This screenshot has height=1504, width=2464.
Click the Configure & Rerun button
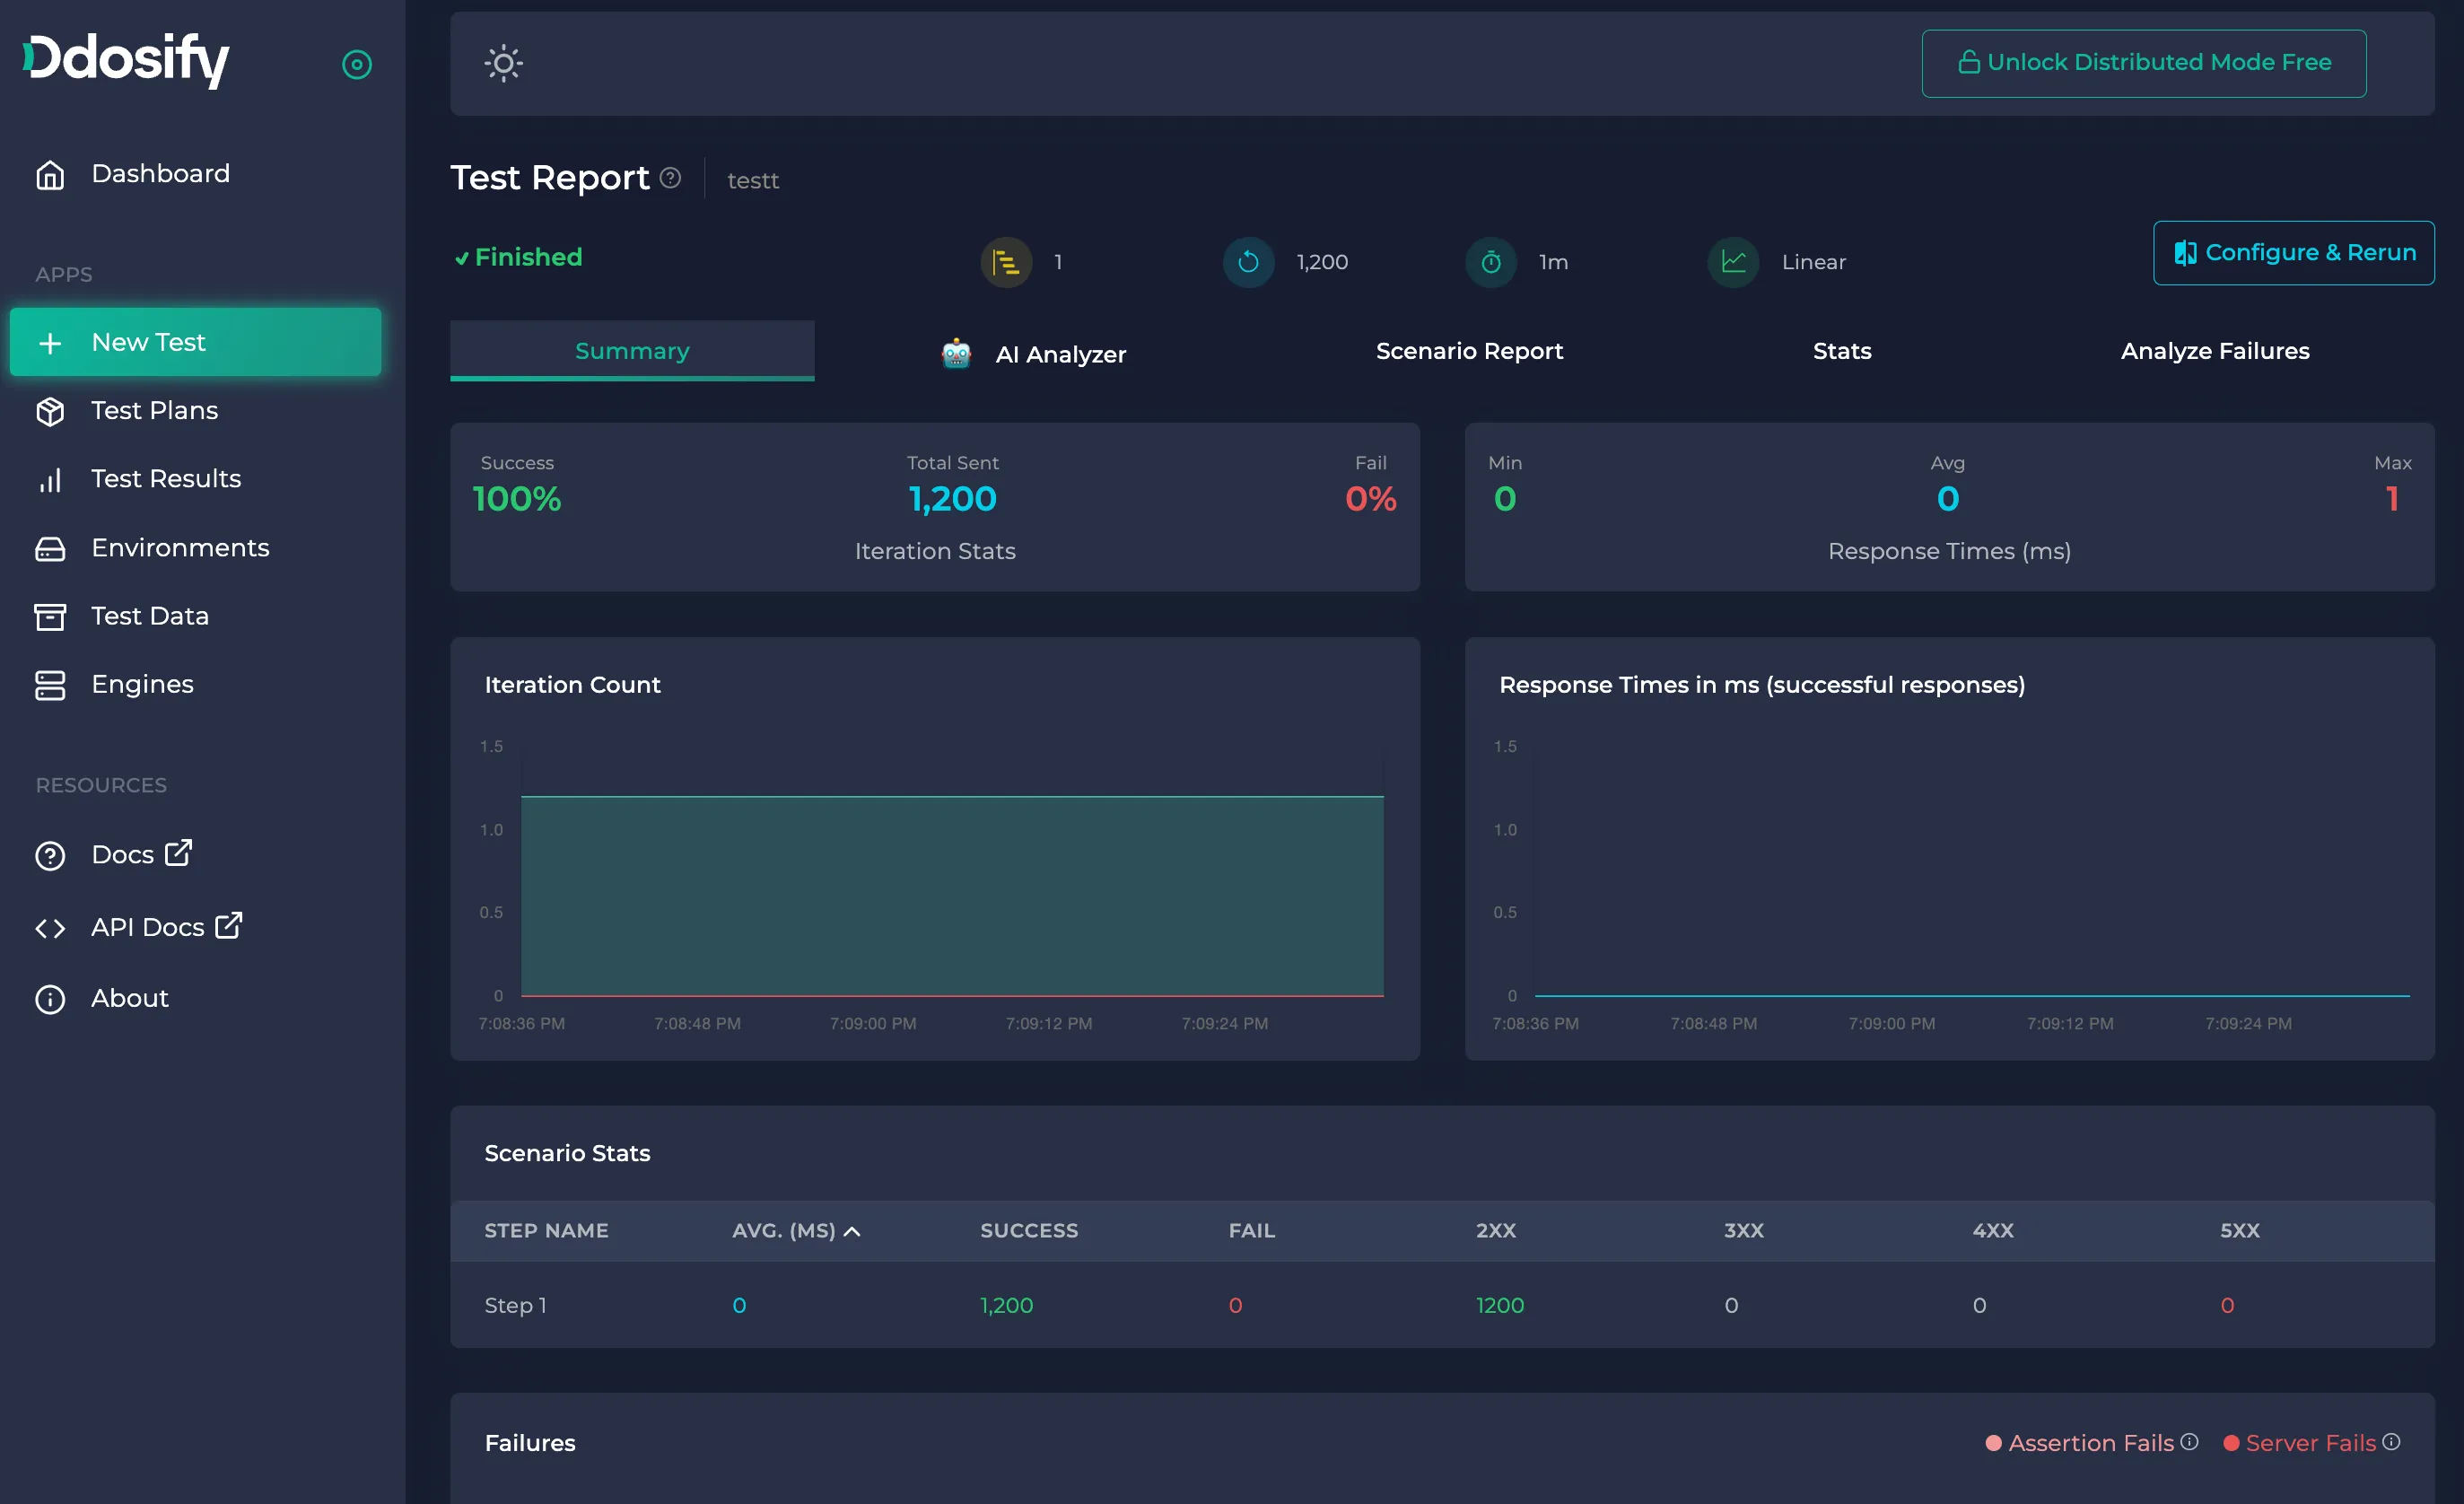click(2293, 253)
